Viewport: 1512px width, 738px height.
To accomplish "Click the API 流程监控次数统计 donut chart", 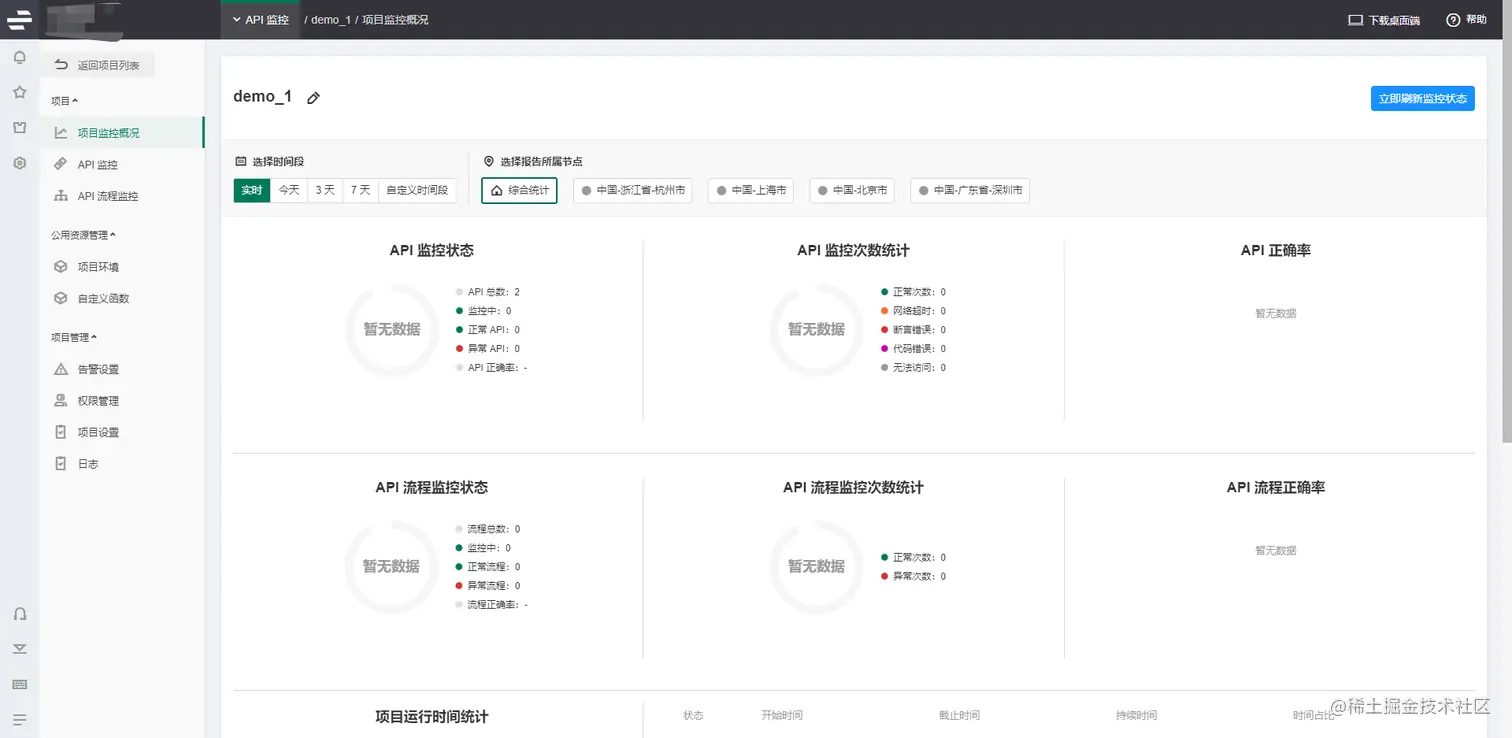I will coord(816,566).
